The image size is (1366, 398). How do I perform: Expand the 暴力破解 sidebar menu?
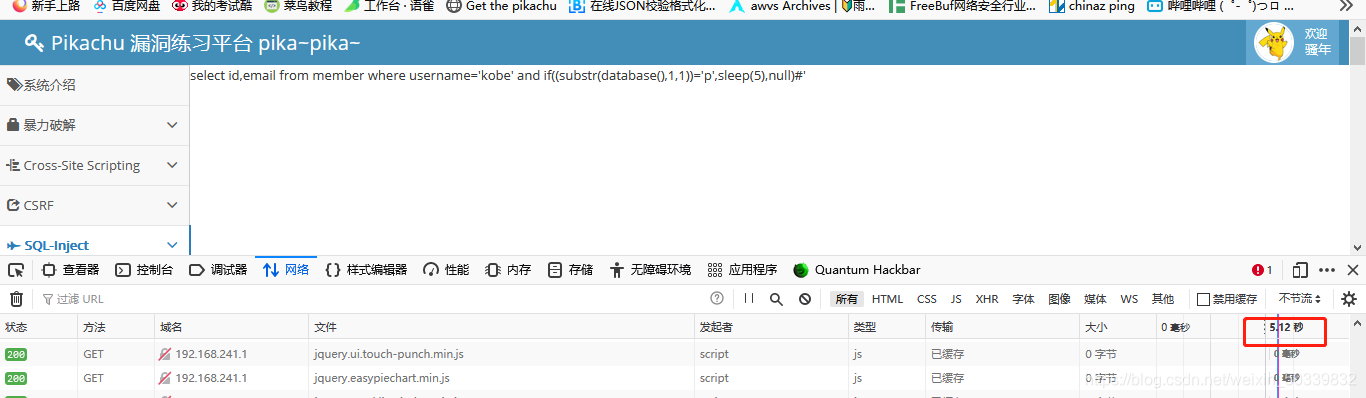94,125
